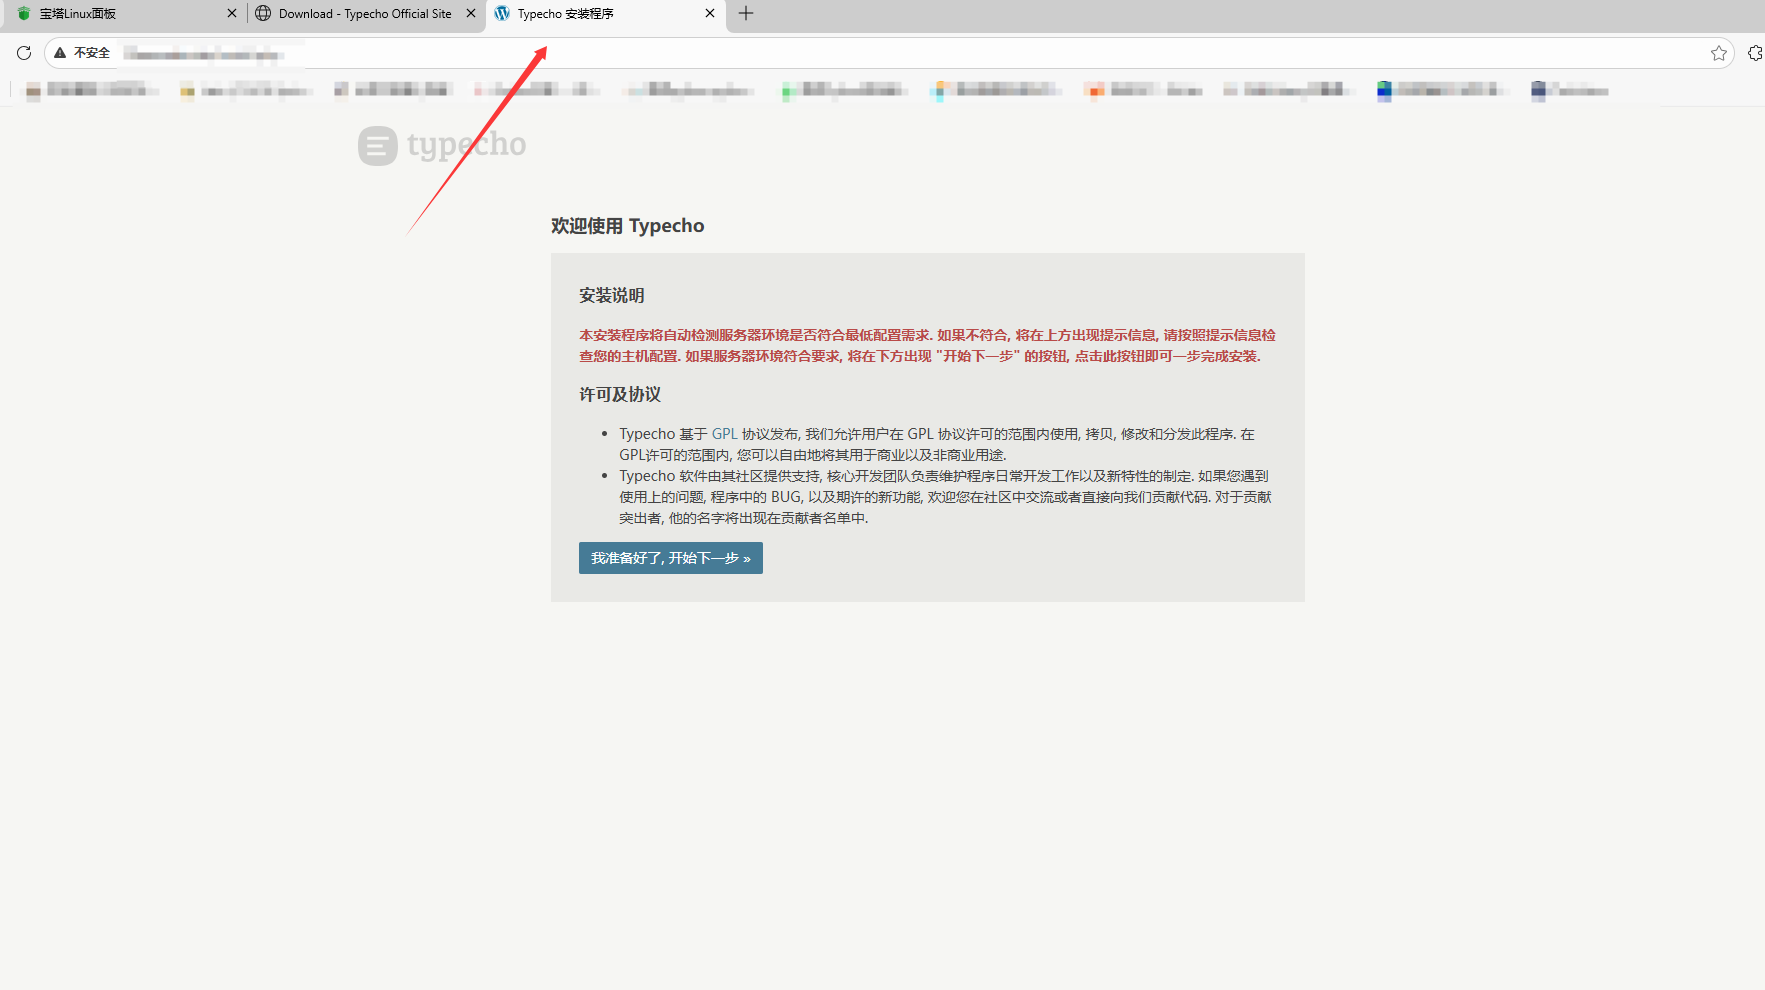Click the typecho logo in the page header

point(442,146)
